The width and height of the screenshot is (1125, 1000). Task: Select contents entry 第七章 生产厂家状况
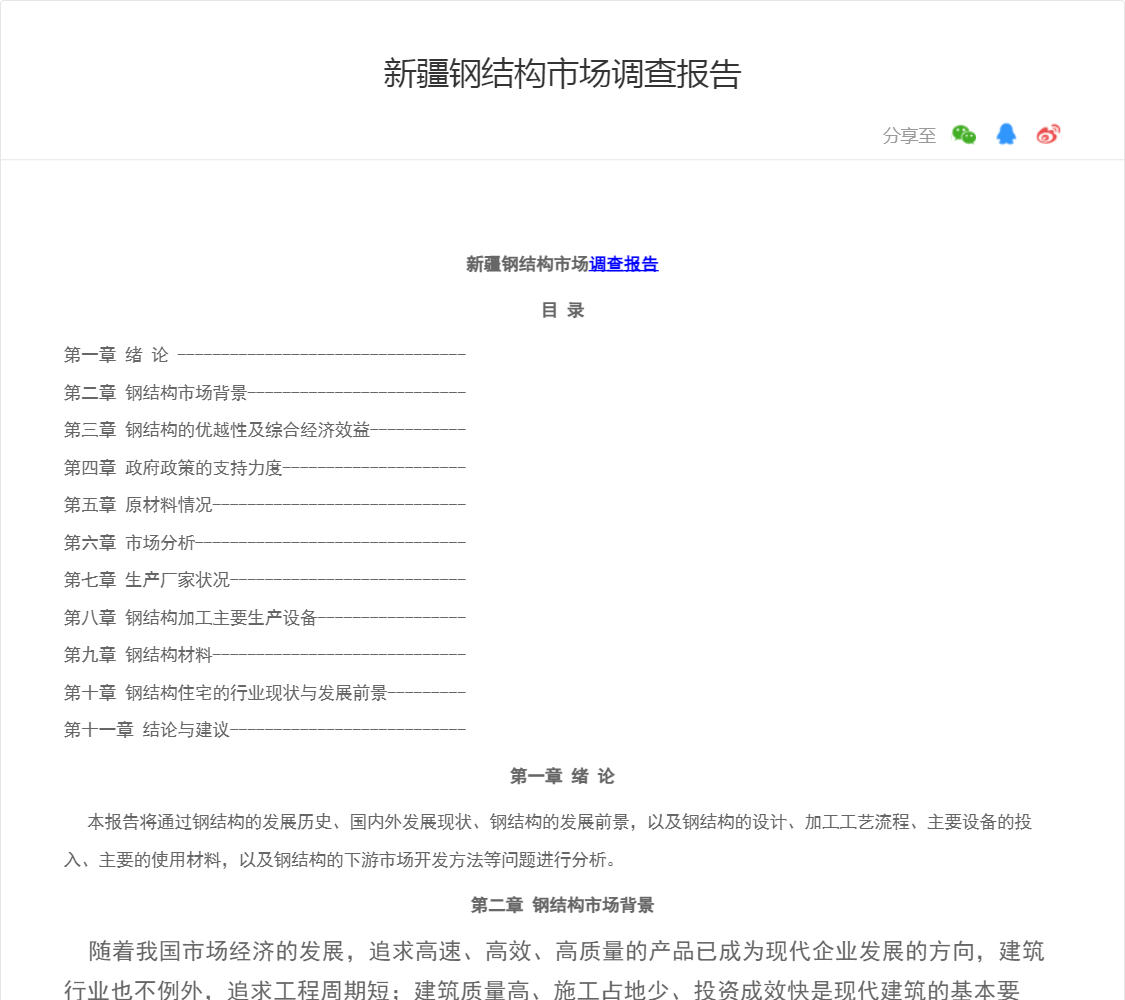(265, 580)
